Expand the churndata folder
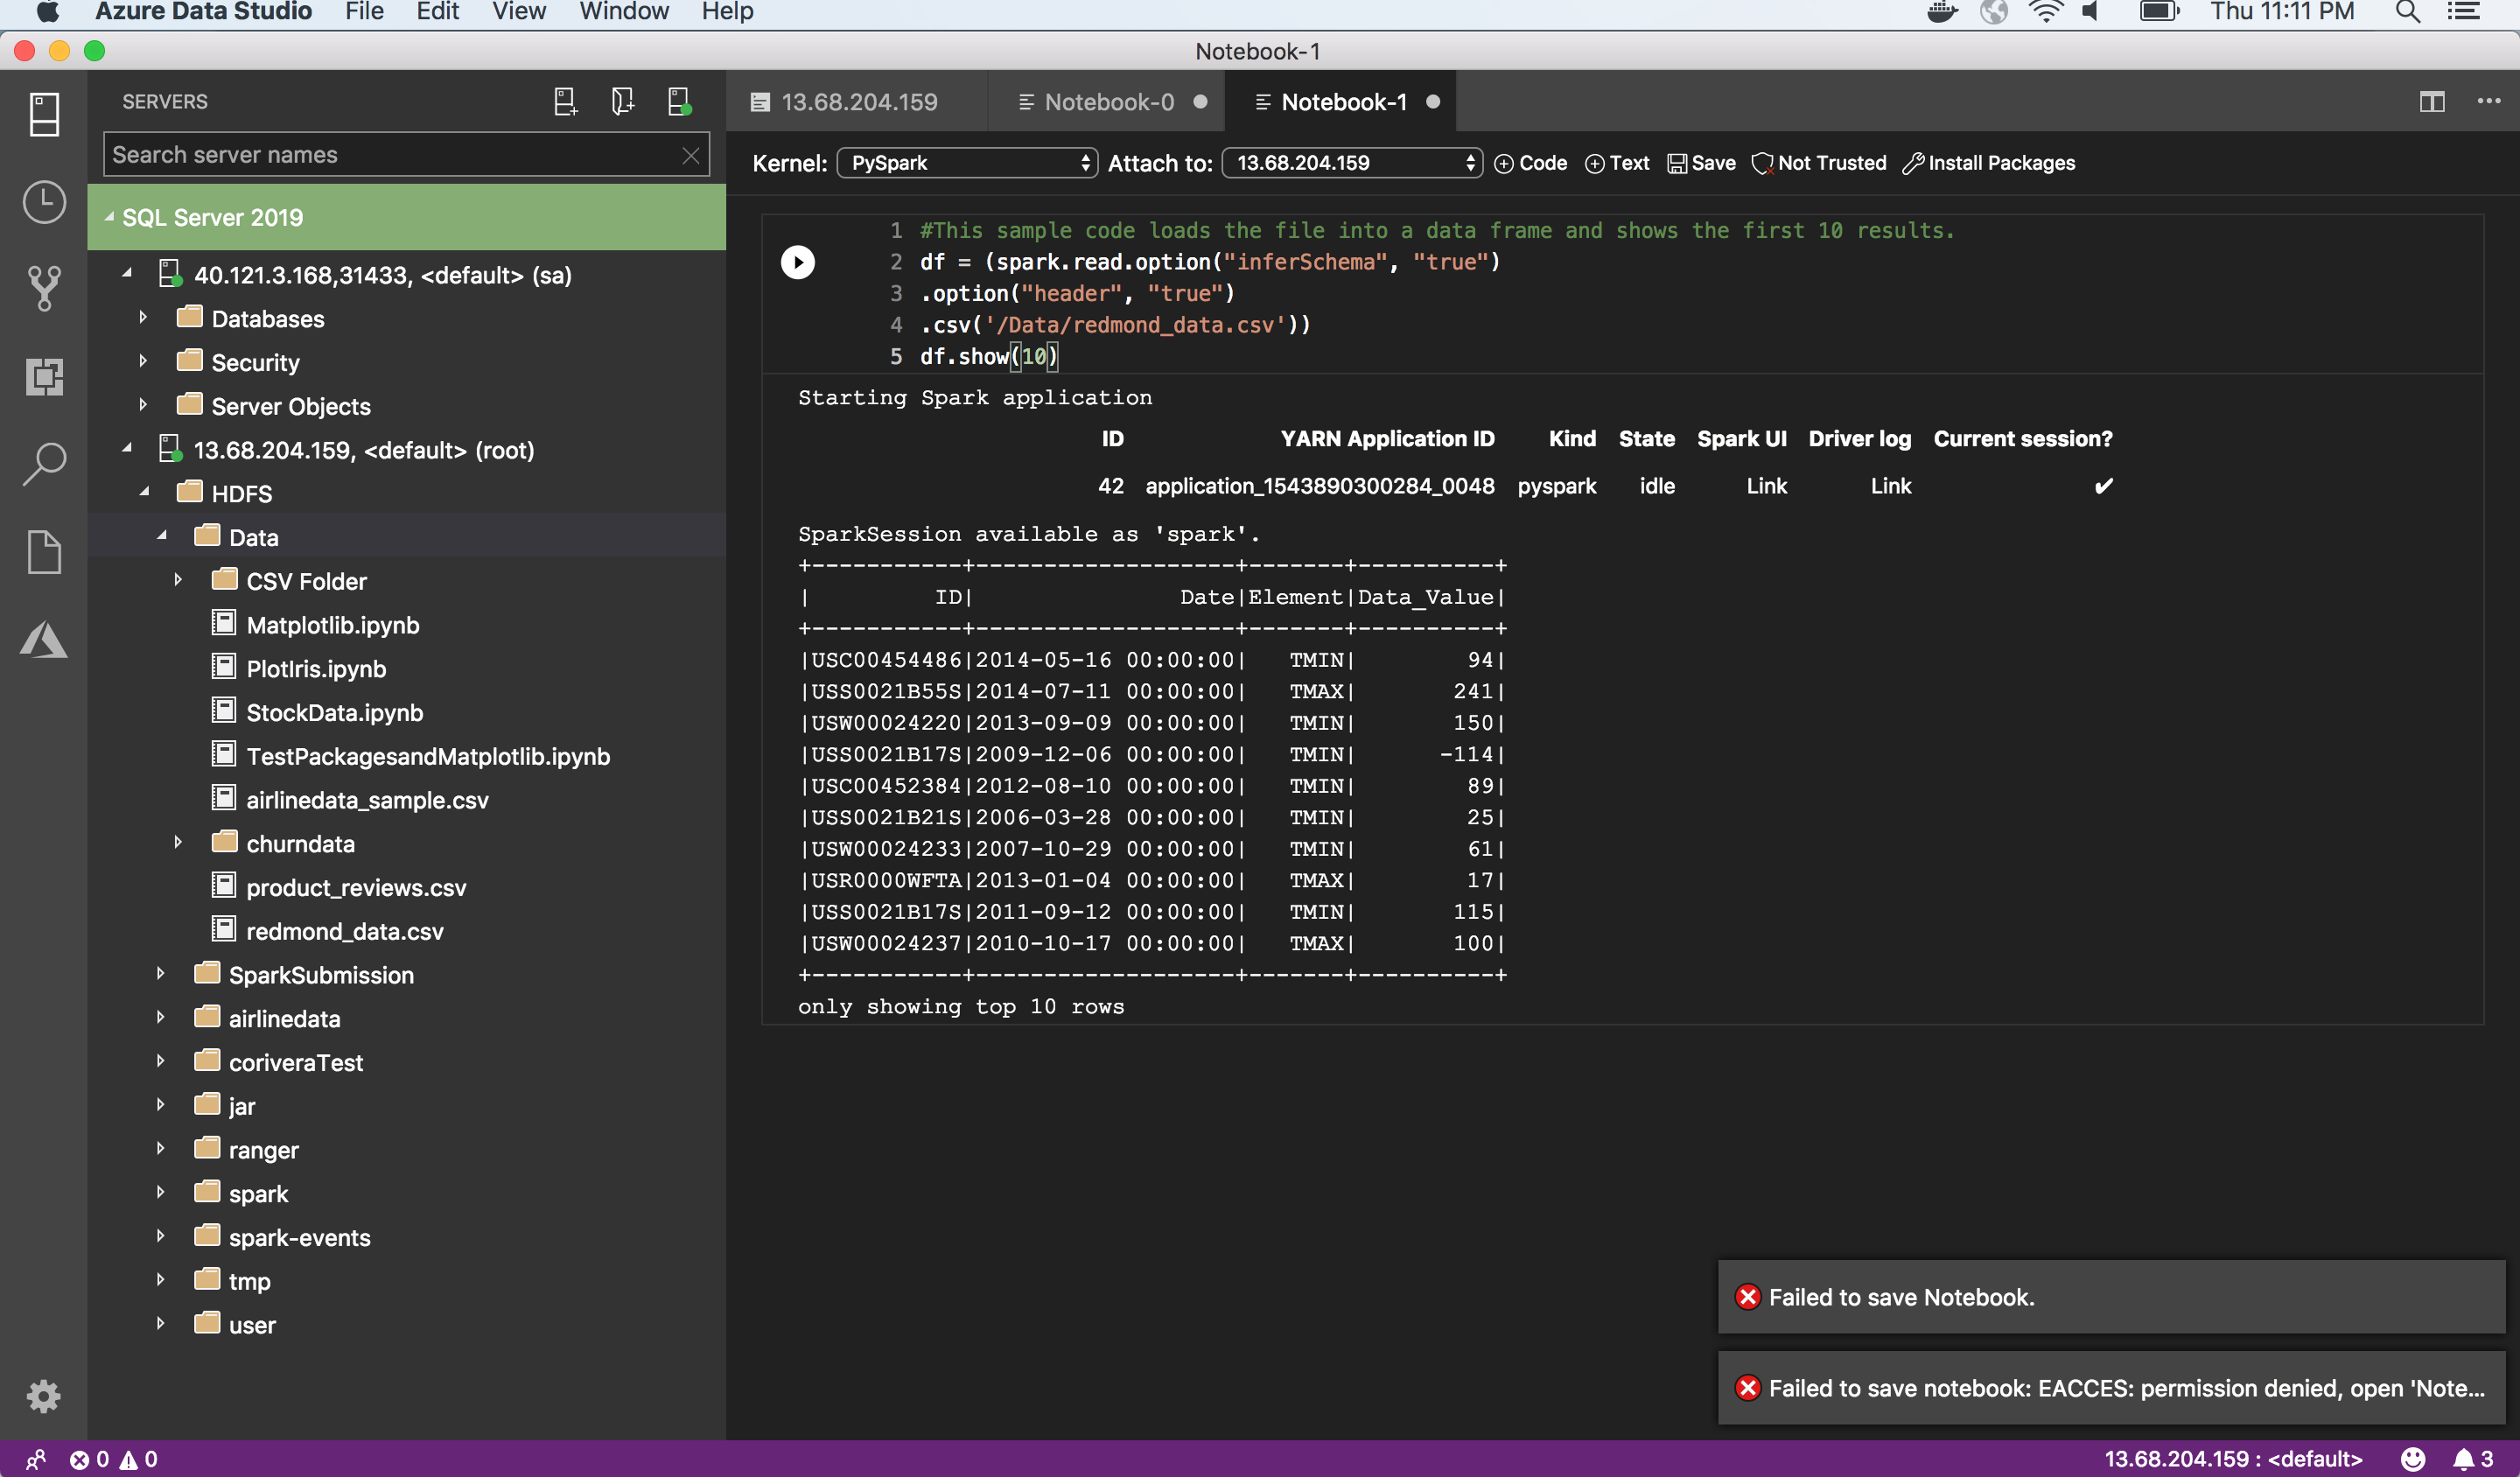The height and width of the screenshot is (1477, 2520). pyautogui.click(x=179, y=843)
